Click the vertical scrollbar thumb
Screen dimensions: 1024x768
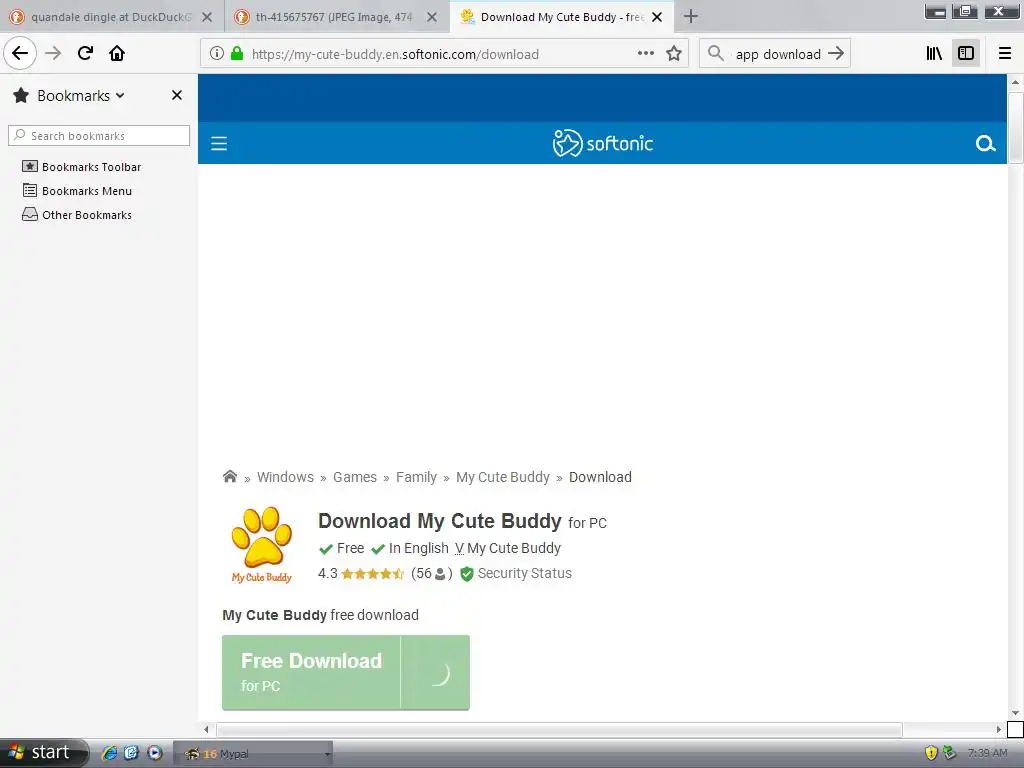(1015, 127)
